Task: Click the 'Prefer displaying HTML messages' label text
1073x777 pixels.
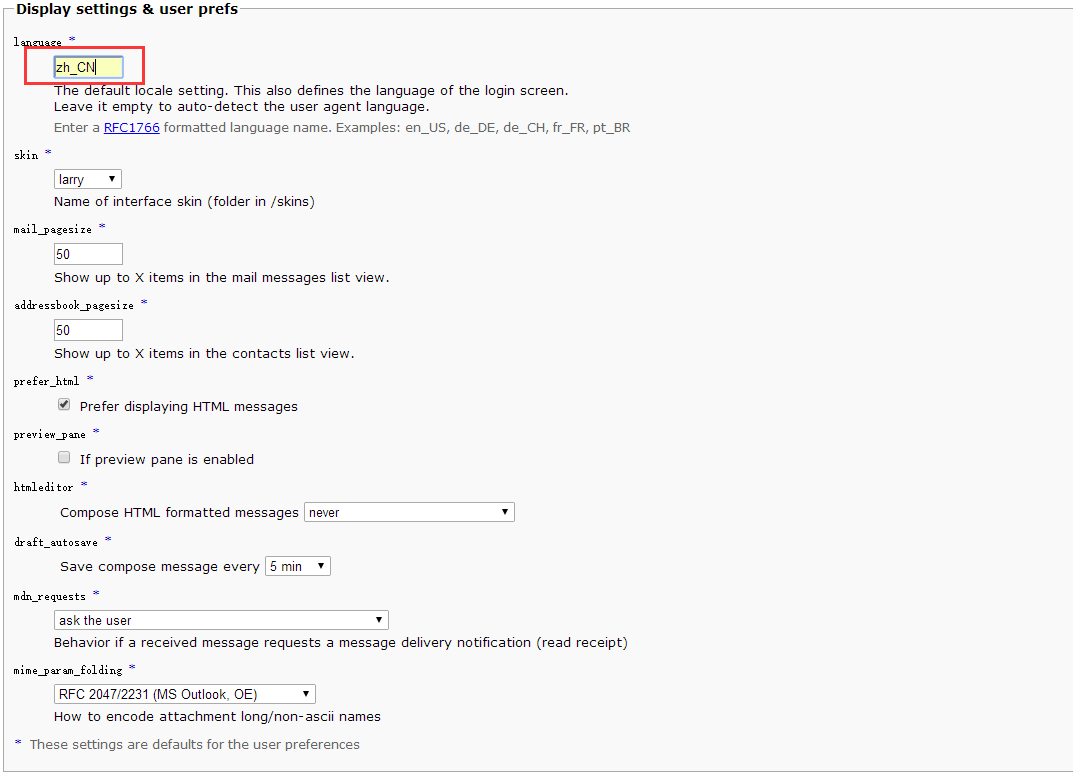Action: click(x=188, y=407)
